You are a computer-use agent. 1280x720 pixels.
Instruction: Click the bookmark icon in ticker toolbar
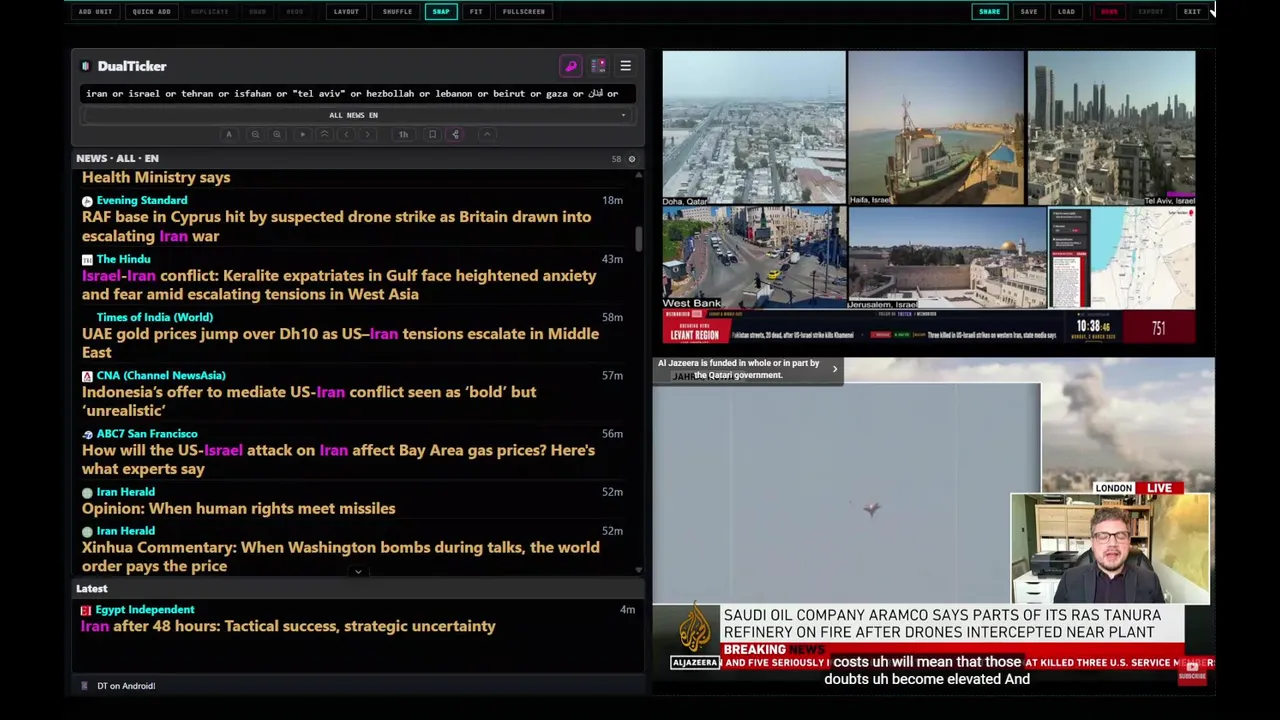tap(432, 134)
